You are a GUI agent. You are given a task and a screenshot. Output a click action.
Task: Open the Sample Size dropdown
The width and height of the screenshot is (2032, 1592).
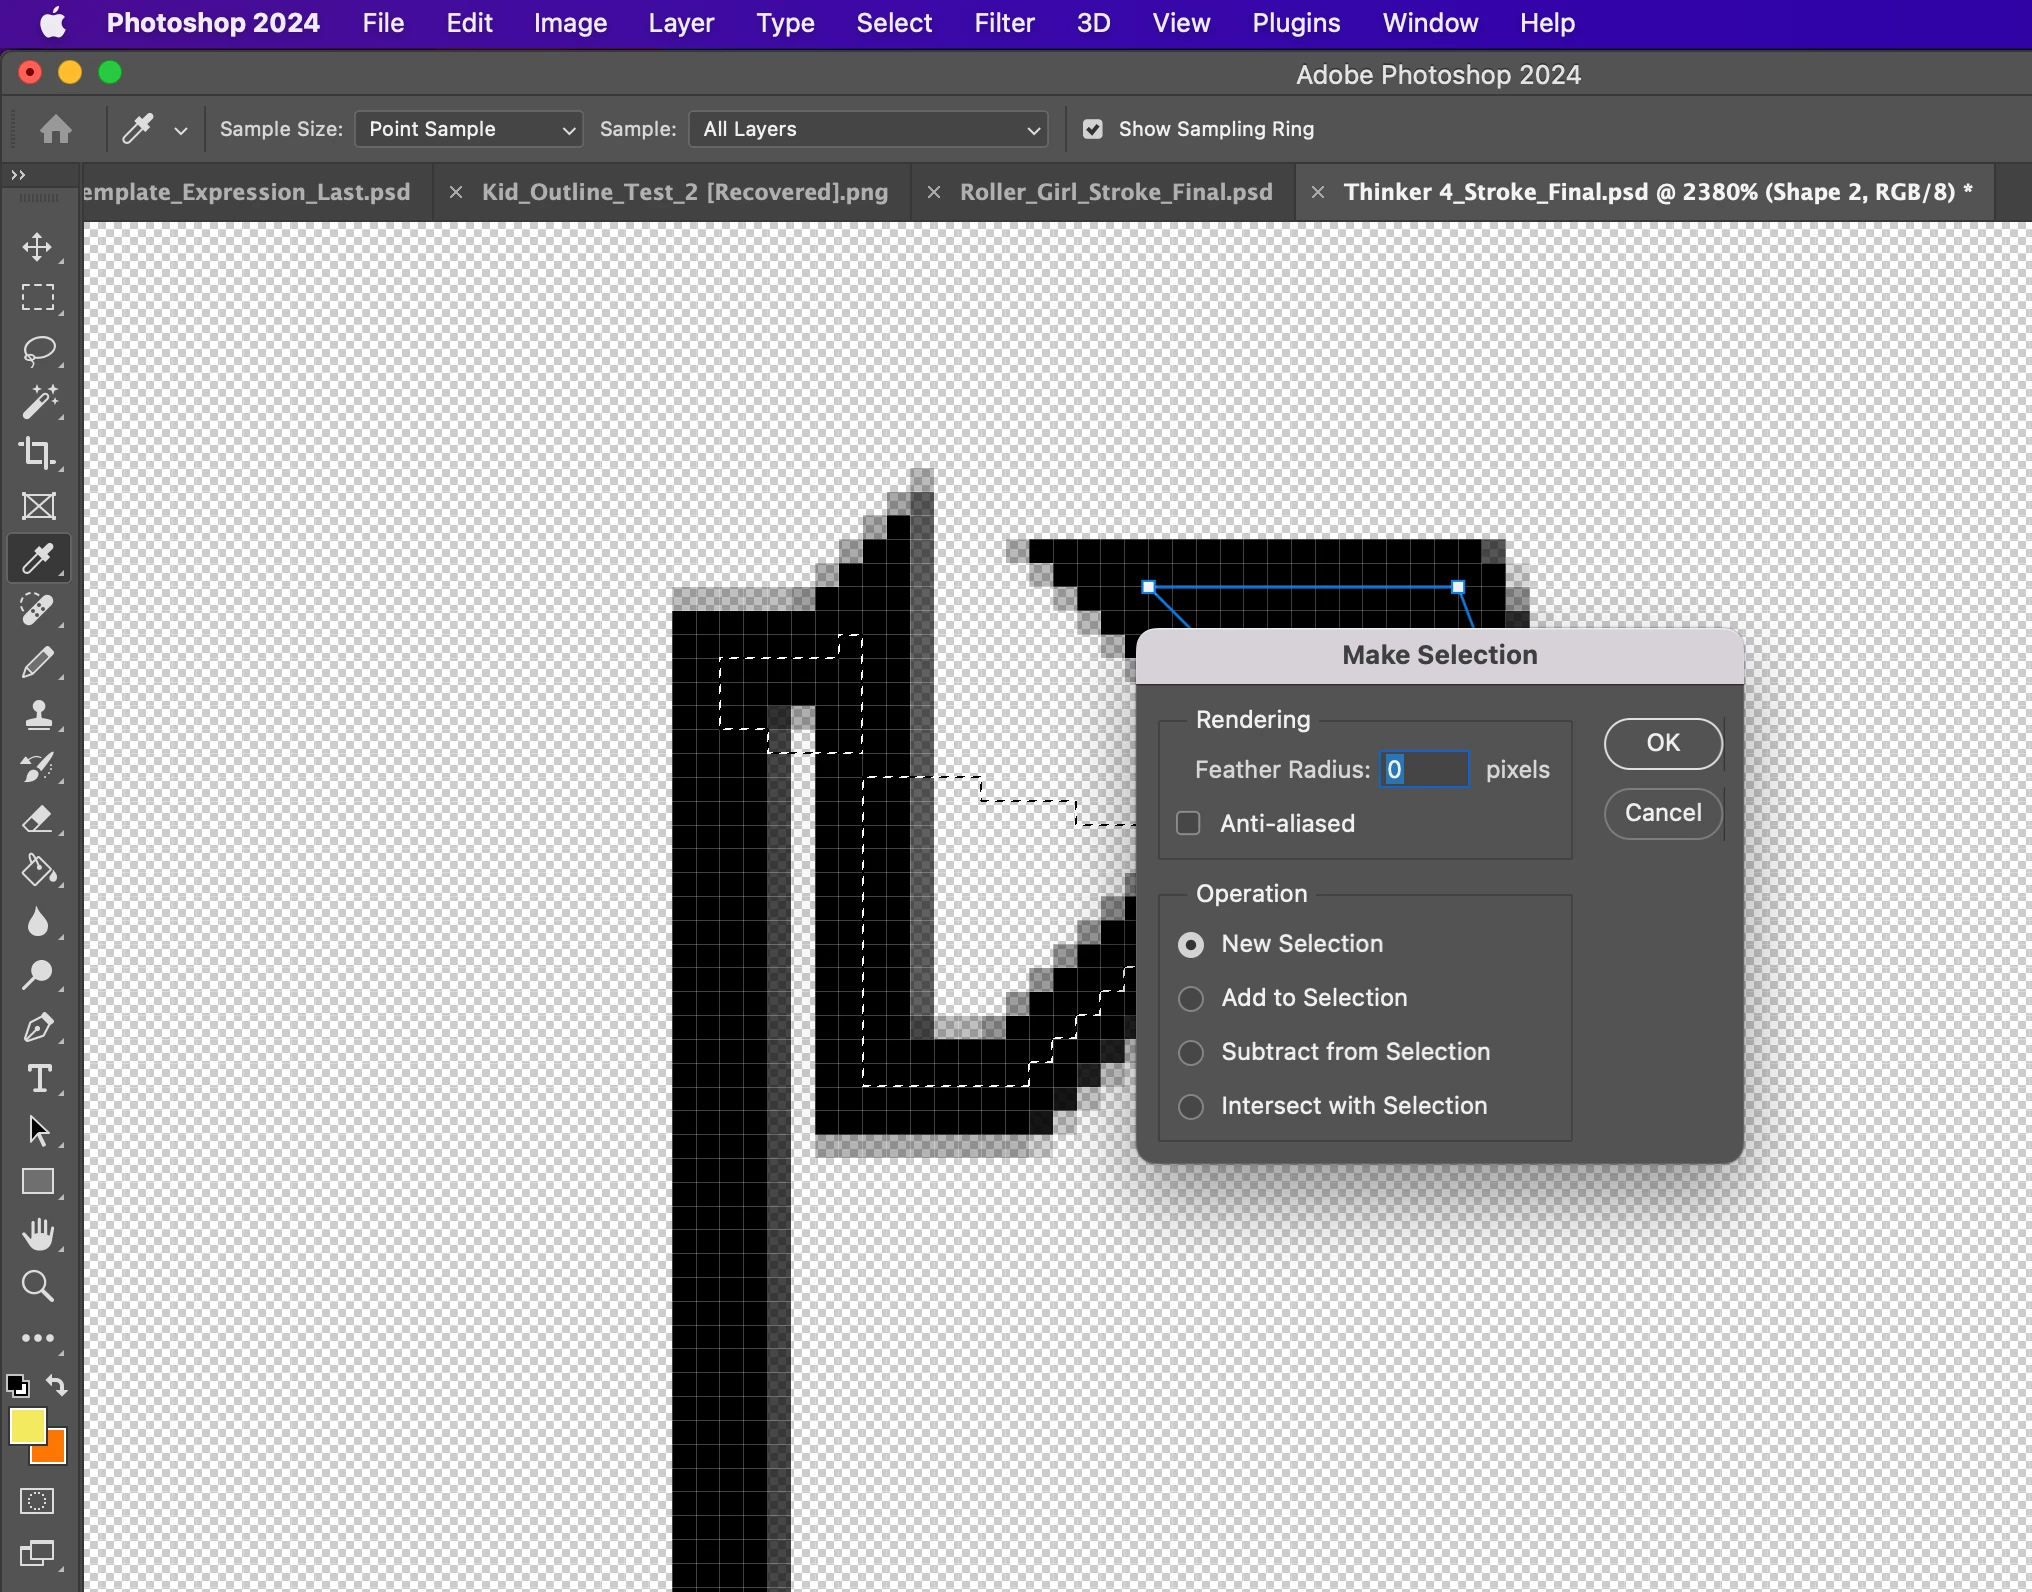tap(469, 129)
